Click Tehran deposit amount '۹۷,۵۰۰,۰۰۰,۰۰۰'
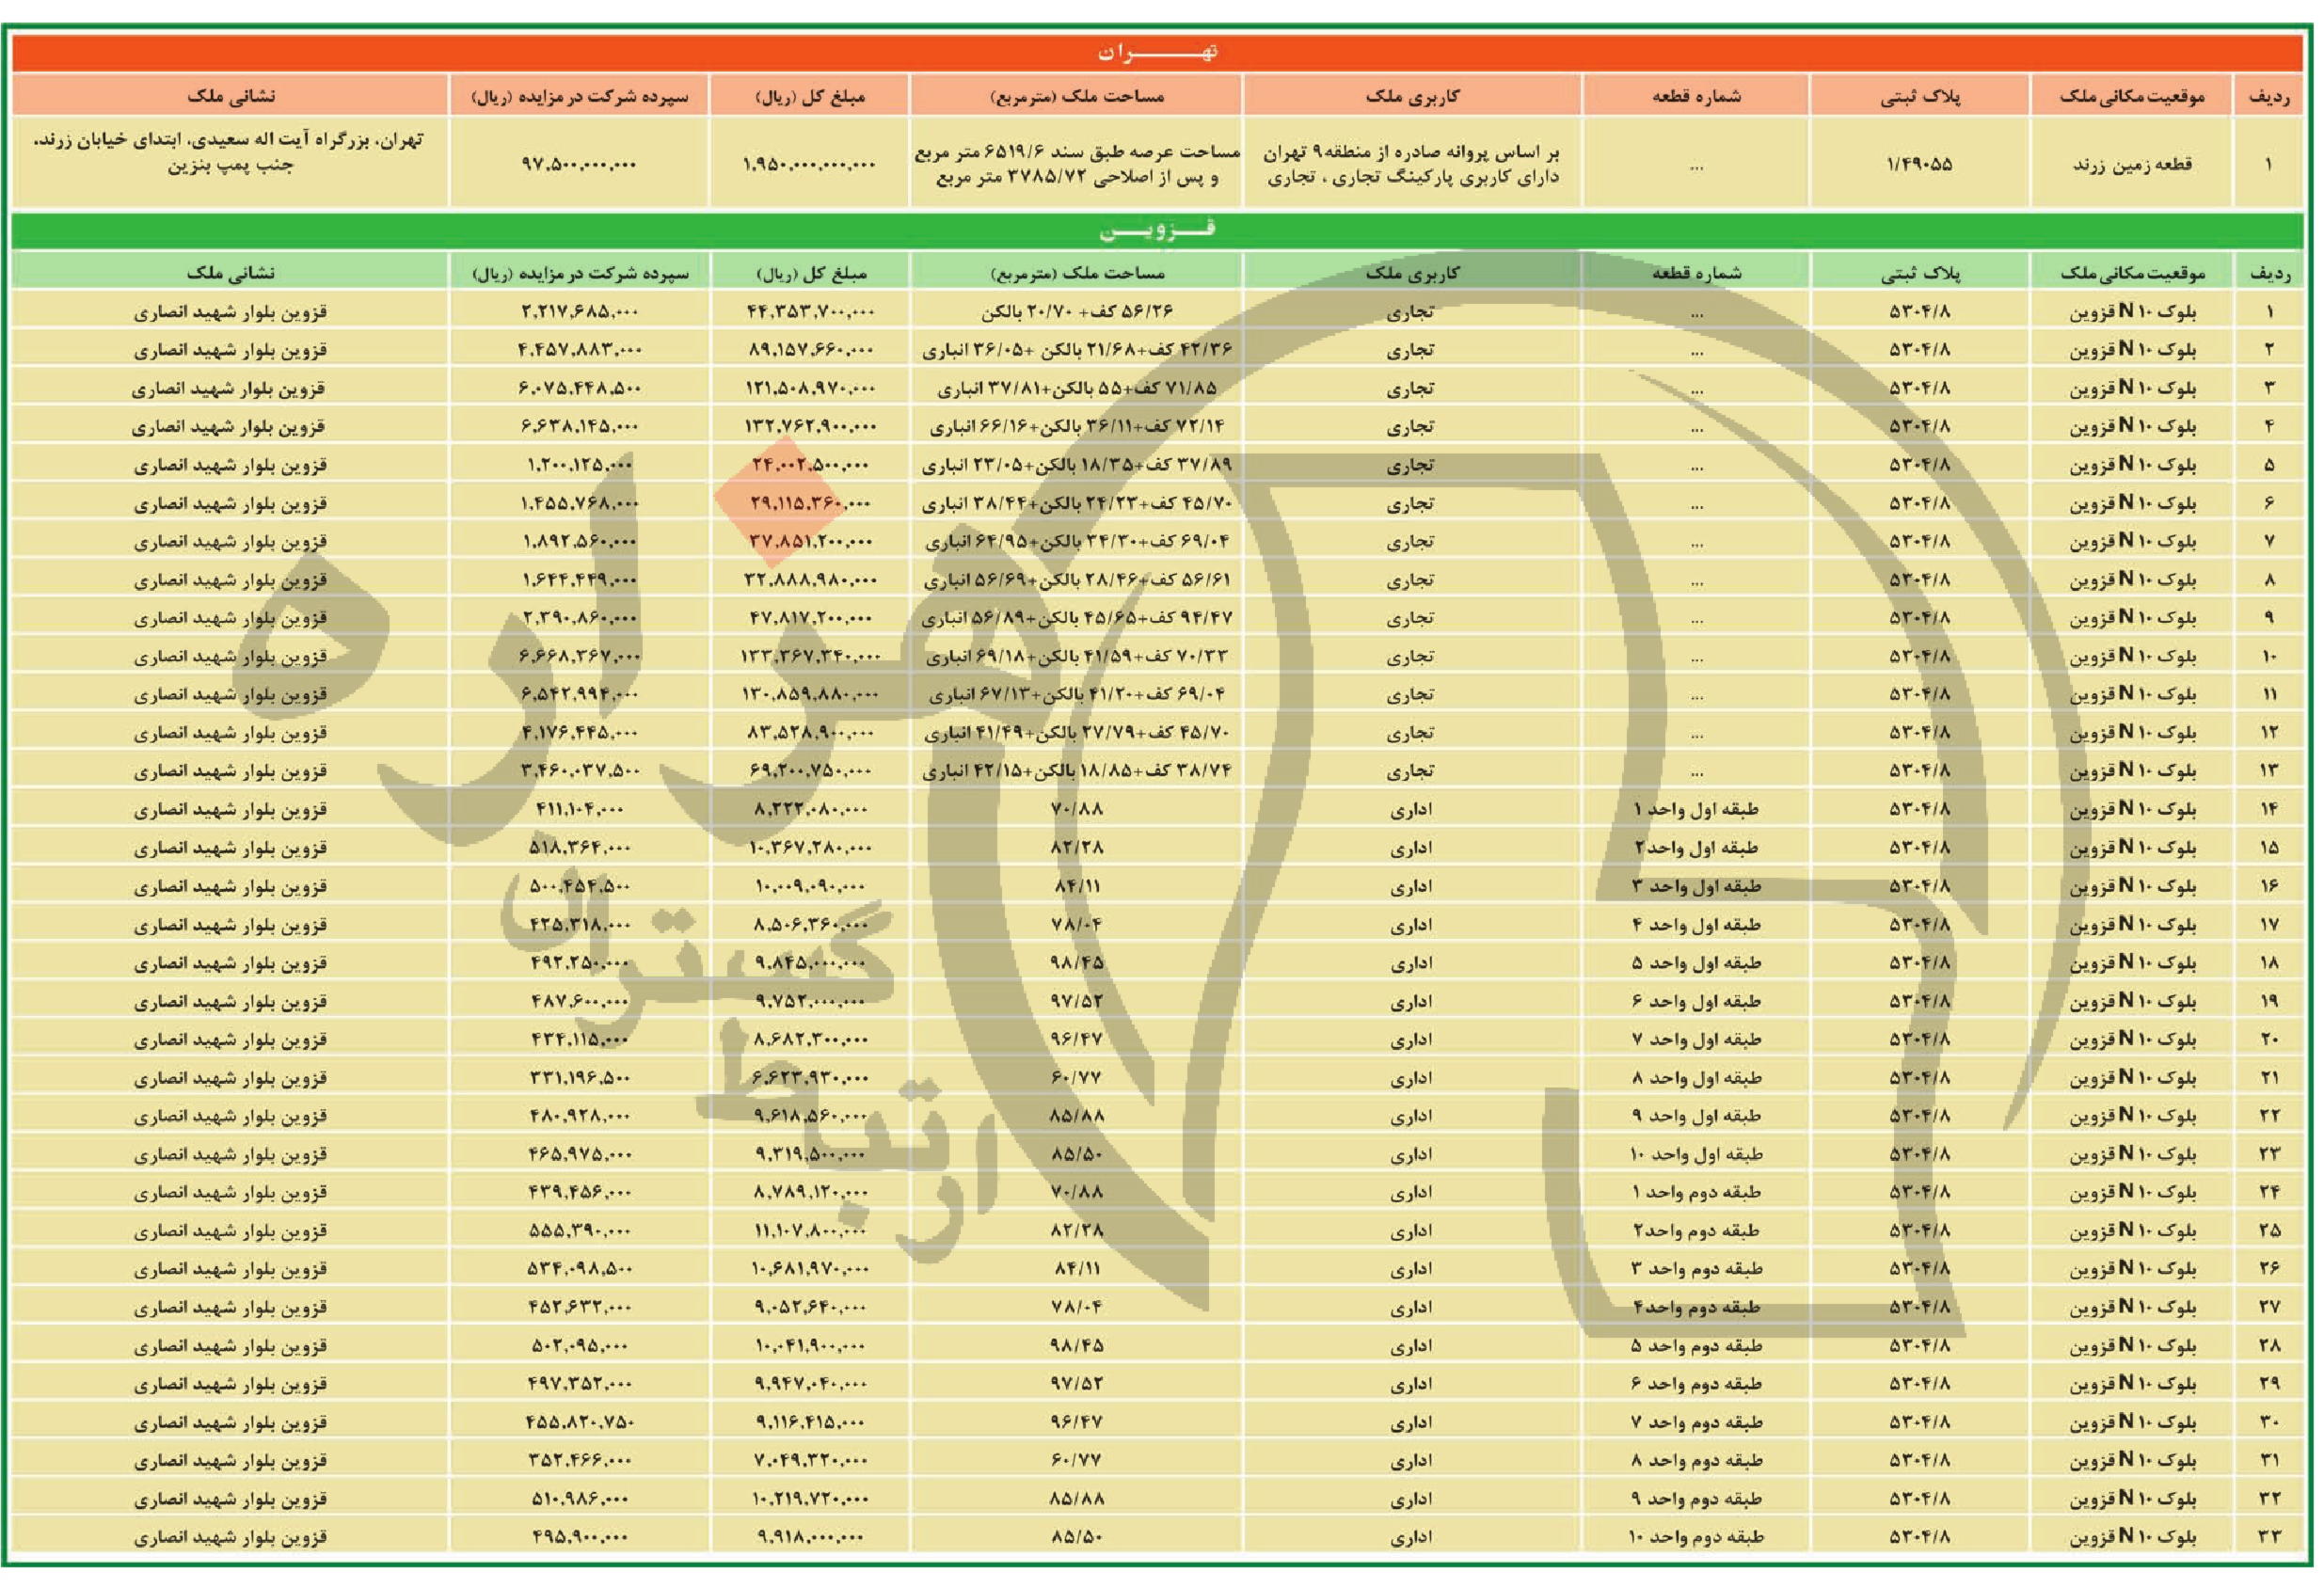The image size is (2324, 1588). (x=579, y=164)
